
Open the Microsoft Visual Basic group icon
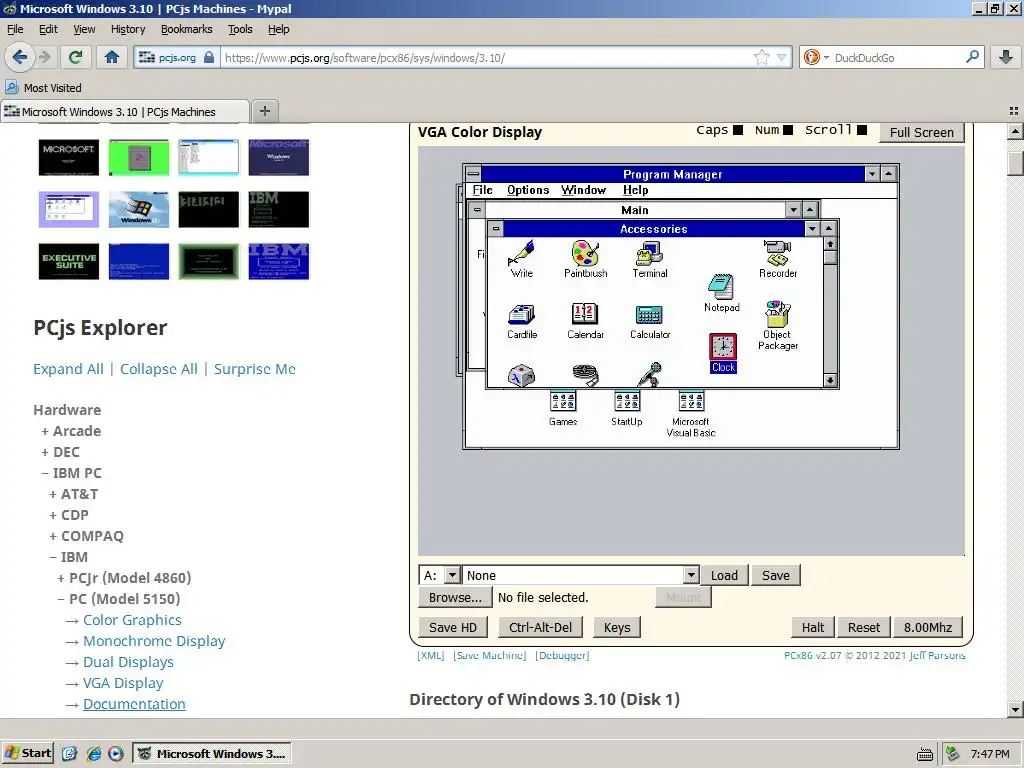tap(691, 414)
